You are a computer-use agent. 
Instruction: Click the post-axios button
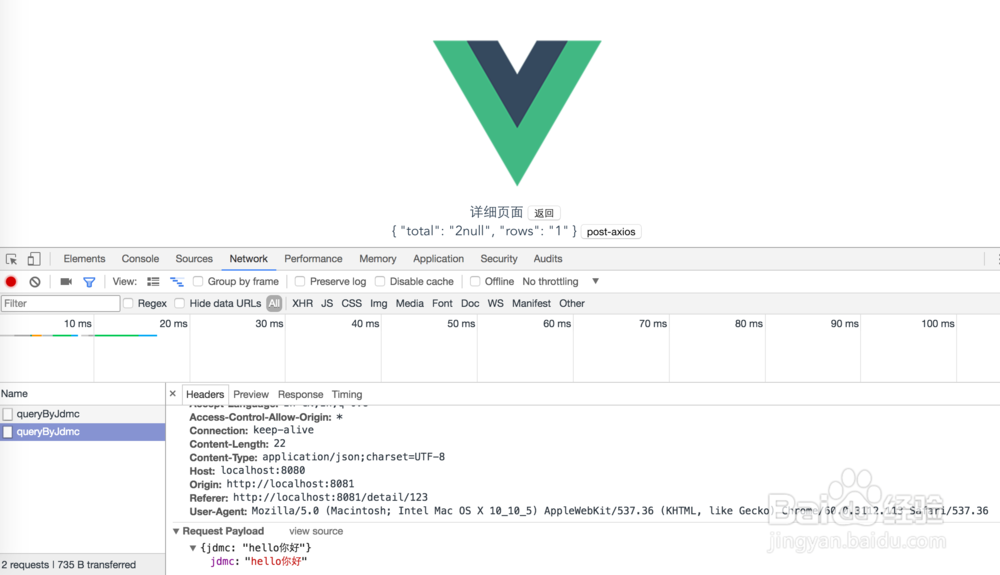coord(611,232)
